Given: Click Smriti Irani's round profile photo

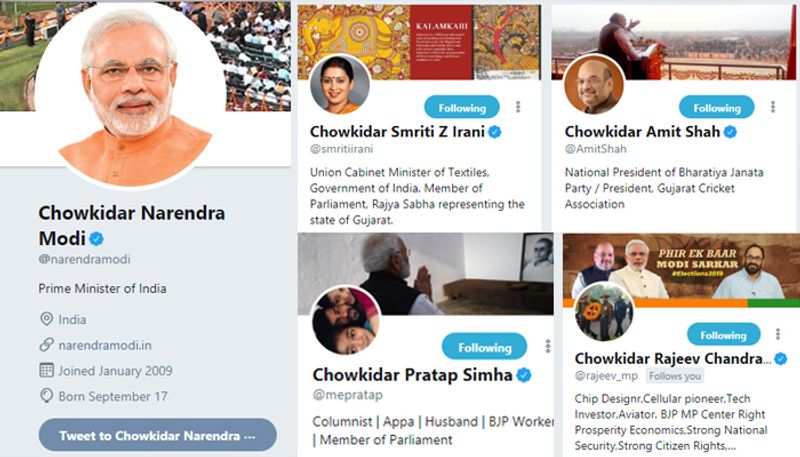Looking at the screenshot, I should coord(340,84).
